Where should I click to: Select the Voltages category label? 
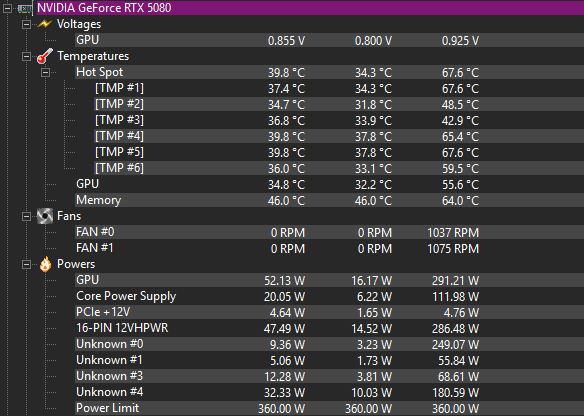tap(79, 24)
